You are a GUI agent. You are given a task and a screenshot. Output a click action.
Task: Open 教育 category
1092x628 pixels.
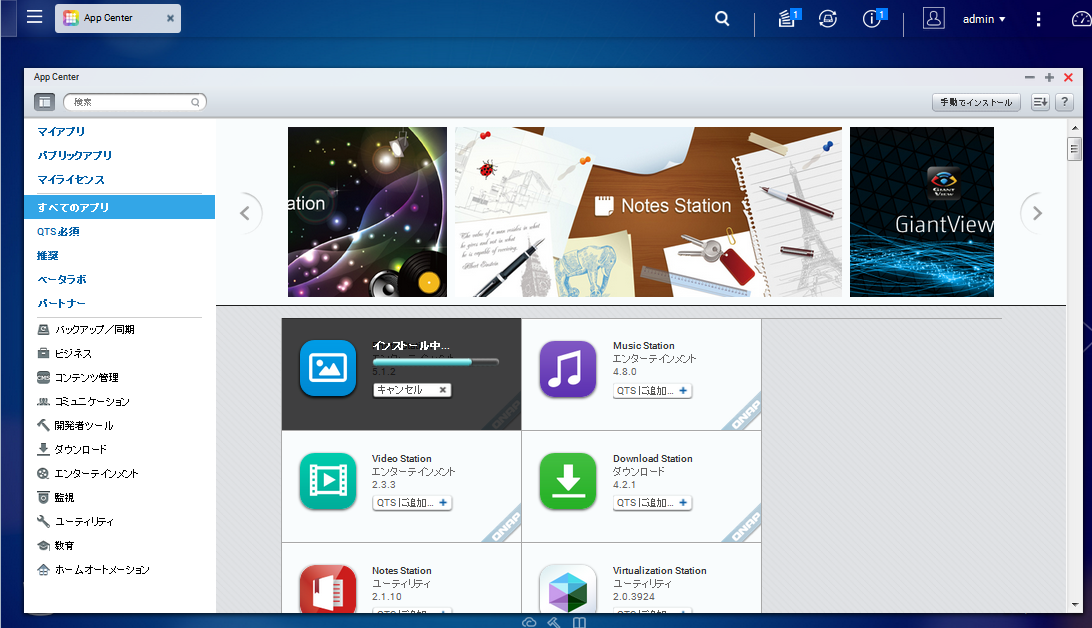click(x=56, y=546)
